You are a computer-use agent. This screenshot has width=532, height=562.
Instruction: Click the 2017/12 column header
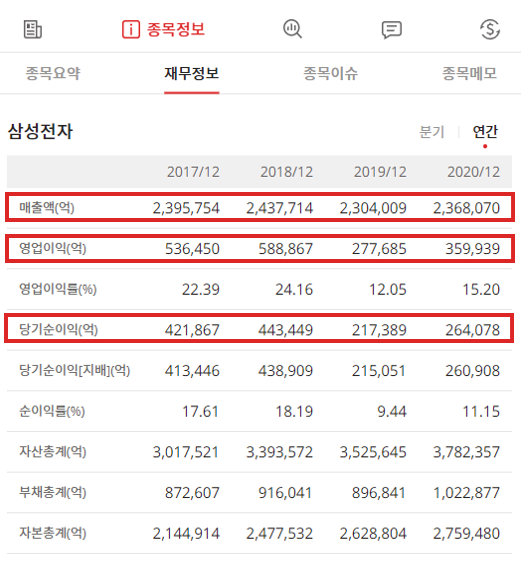coord(193,172)
